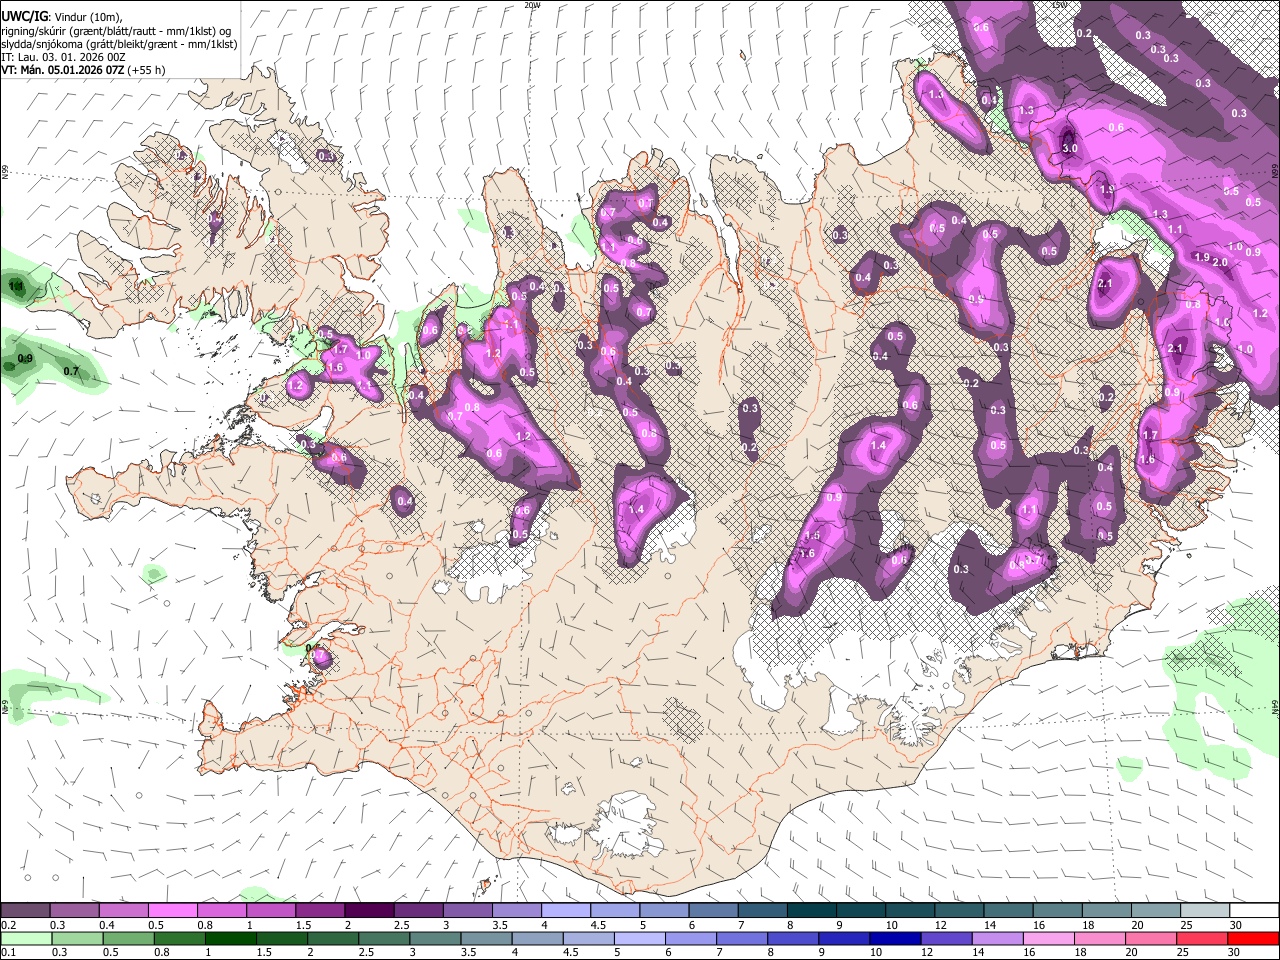Viewport: 1280px width, 960px height.
Task: Pick the top legend bar swatch starting at 3
Action: [x=466, y=911]
